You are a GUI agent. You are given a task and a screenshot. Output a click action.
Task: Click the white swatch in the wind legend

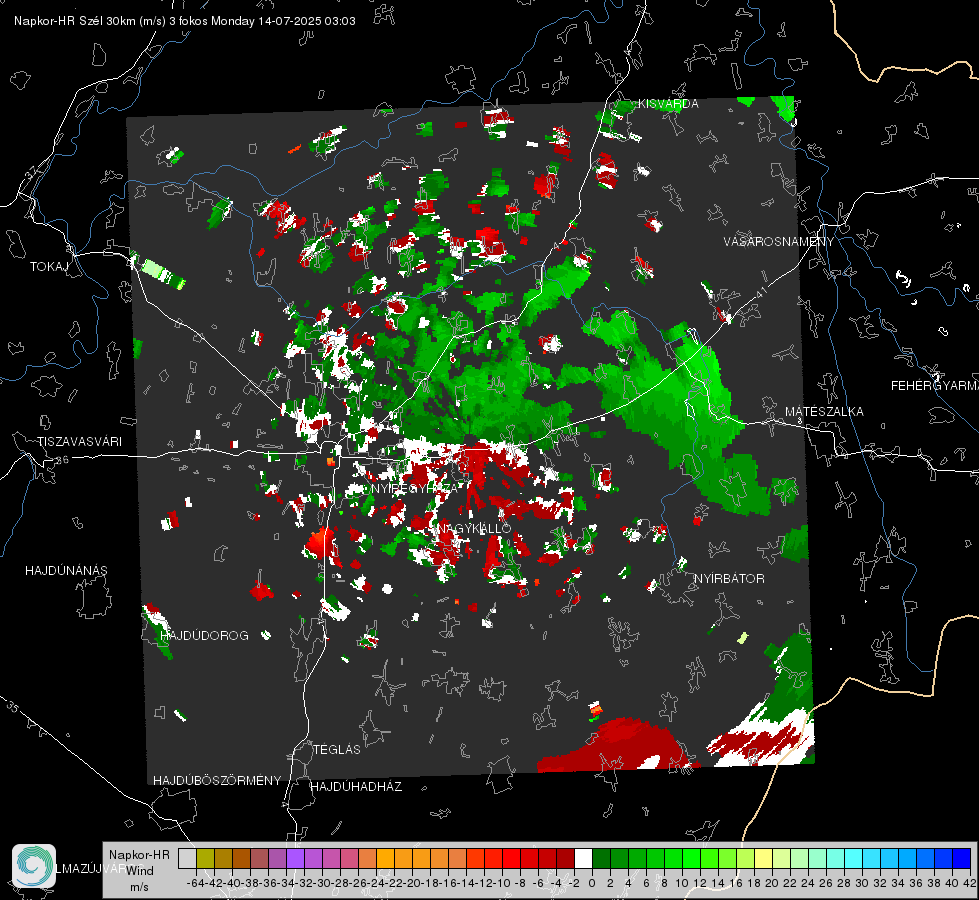pyautogui.click(x=583, y=859)
